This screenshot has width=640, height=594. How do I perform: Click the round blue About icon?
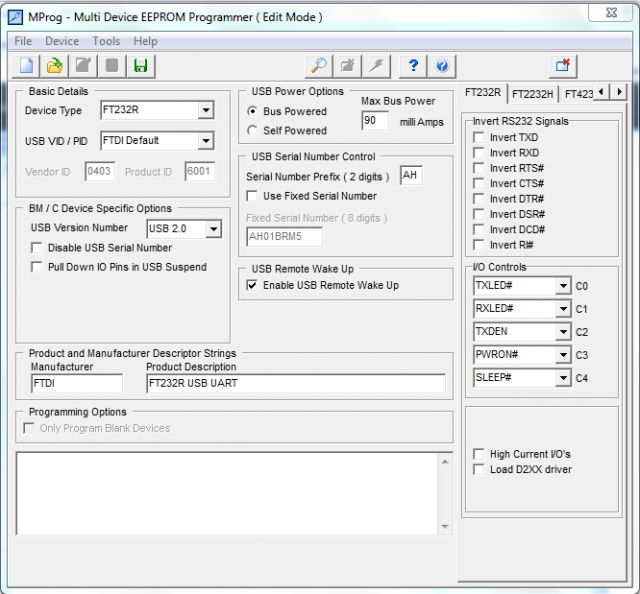point(442,66)
